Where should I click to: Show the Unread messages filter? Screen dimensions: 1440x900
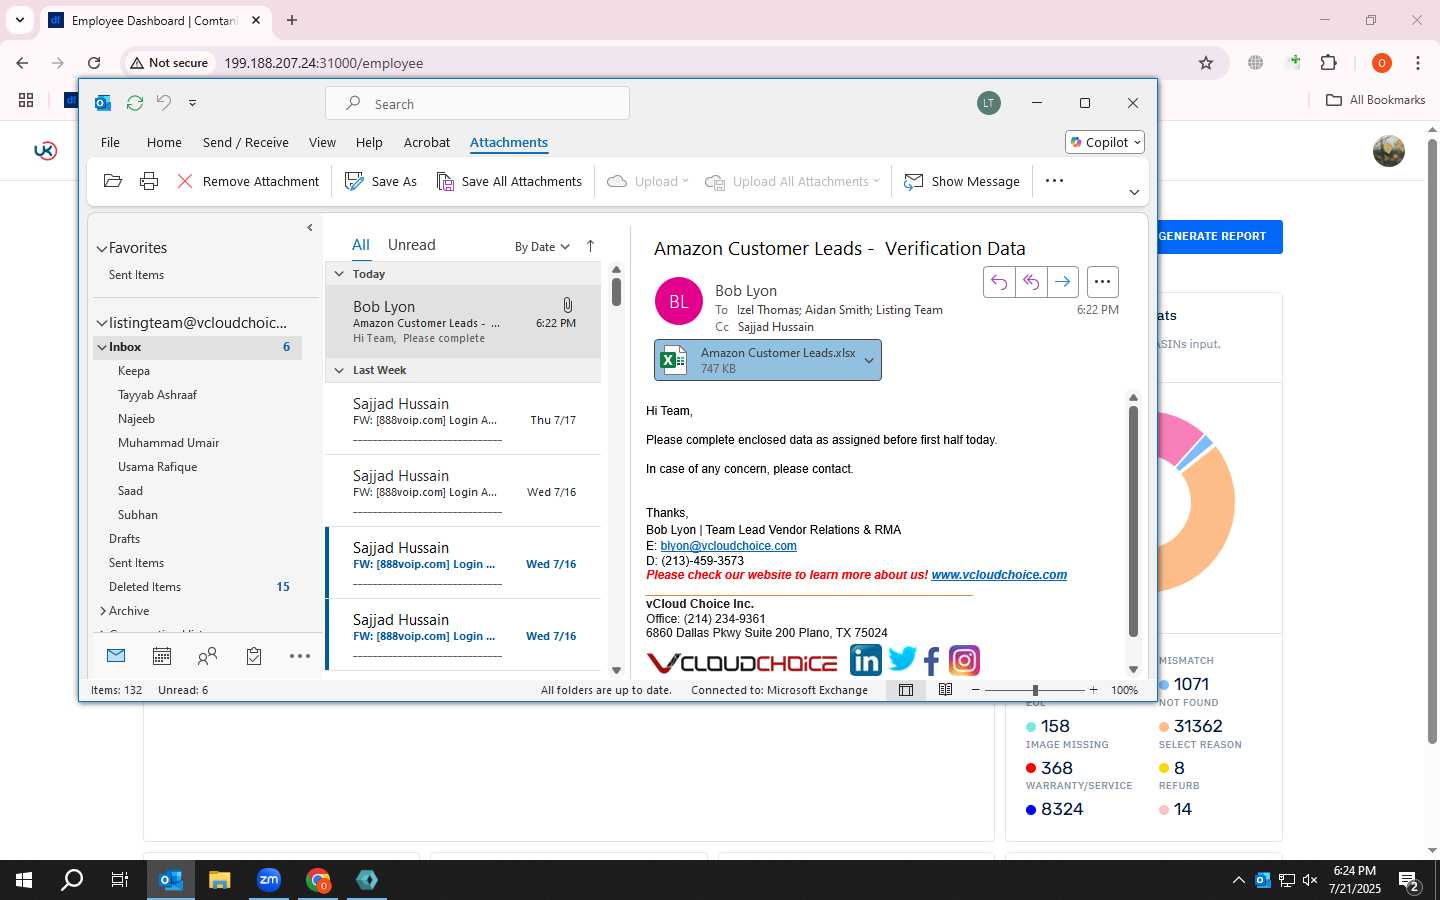pyautogui.click(x=412, y=245)
